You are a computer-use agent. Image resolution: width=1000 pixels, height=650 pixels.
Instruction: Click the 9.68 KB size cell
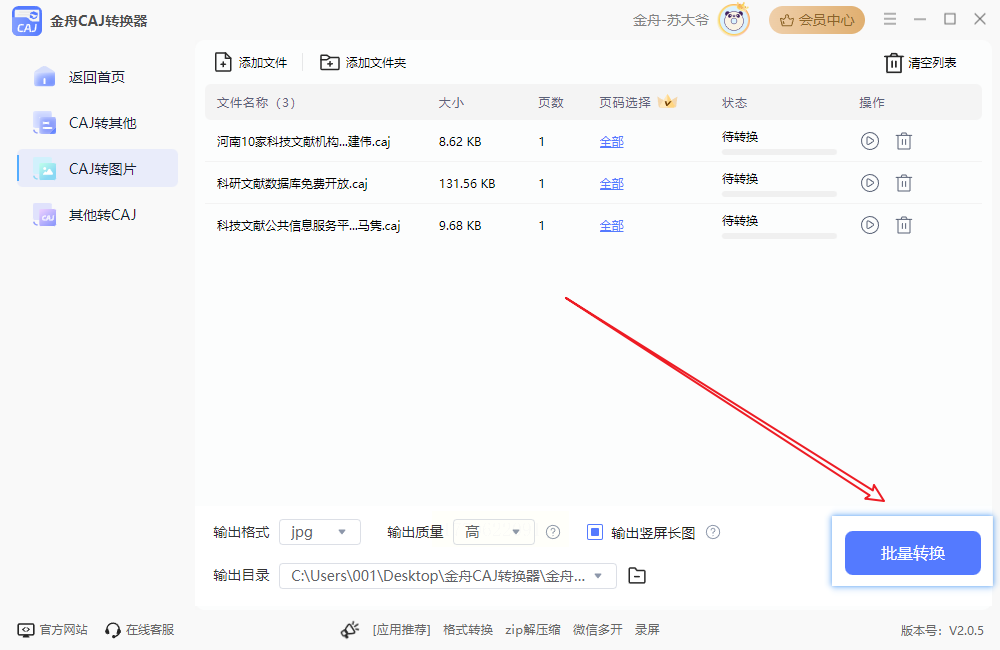tap(460, 226)
